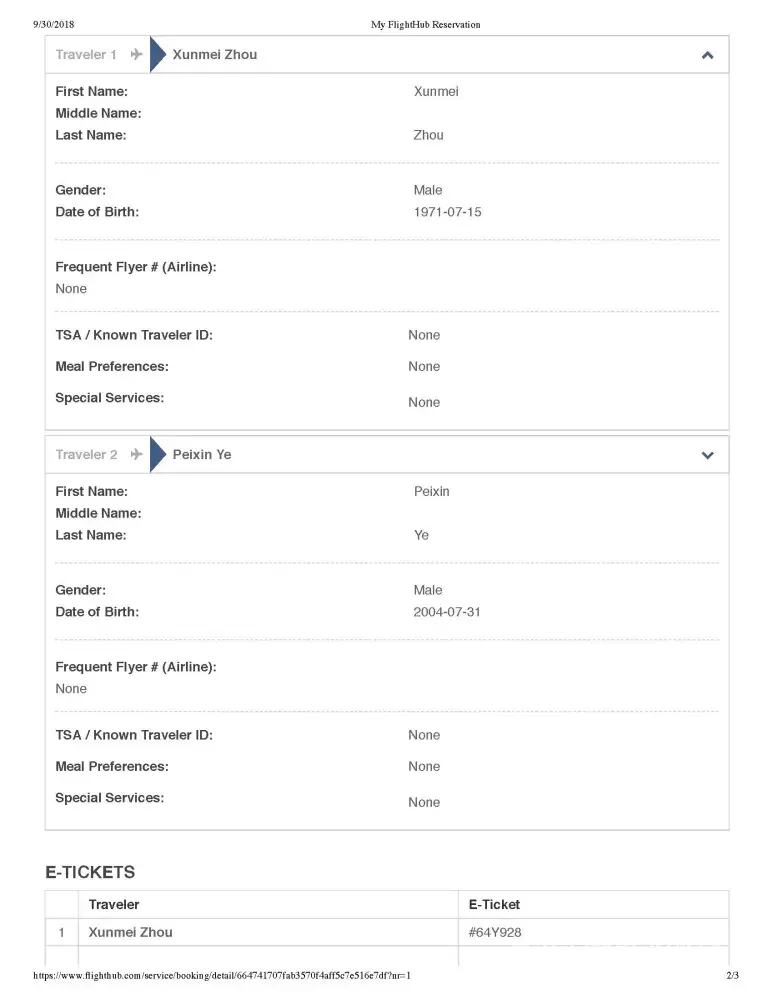Click the Traveler column header
The width and height of the screenshot is (773, 1000).
114,905
